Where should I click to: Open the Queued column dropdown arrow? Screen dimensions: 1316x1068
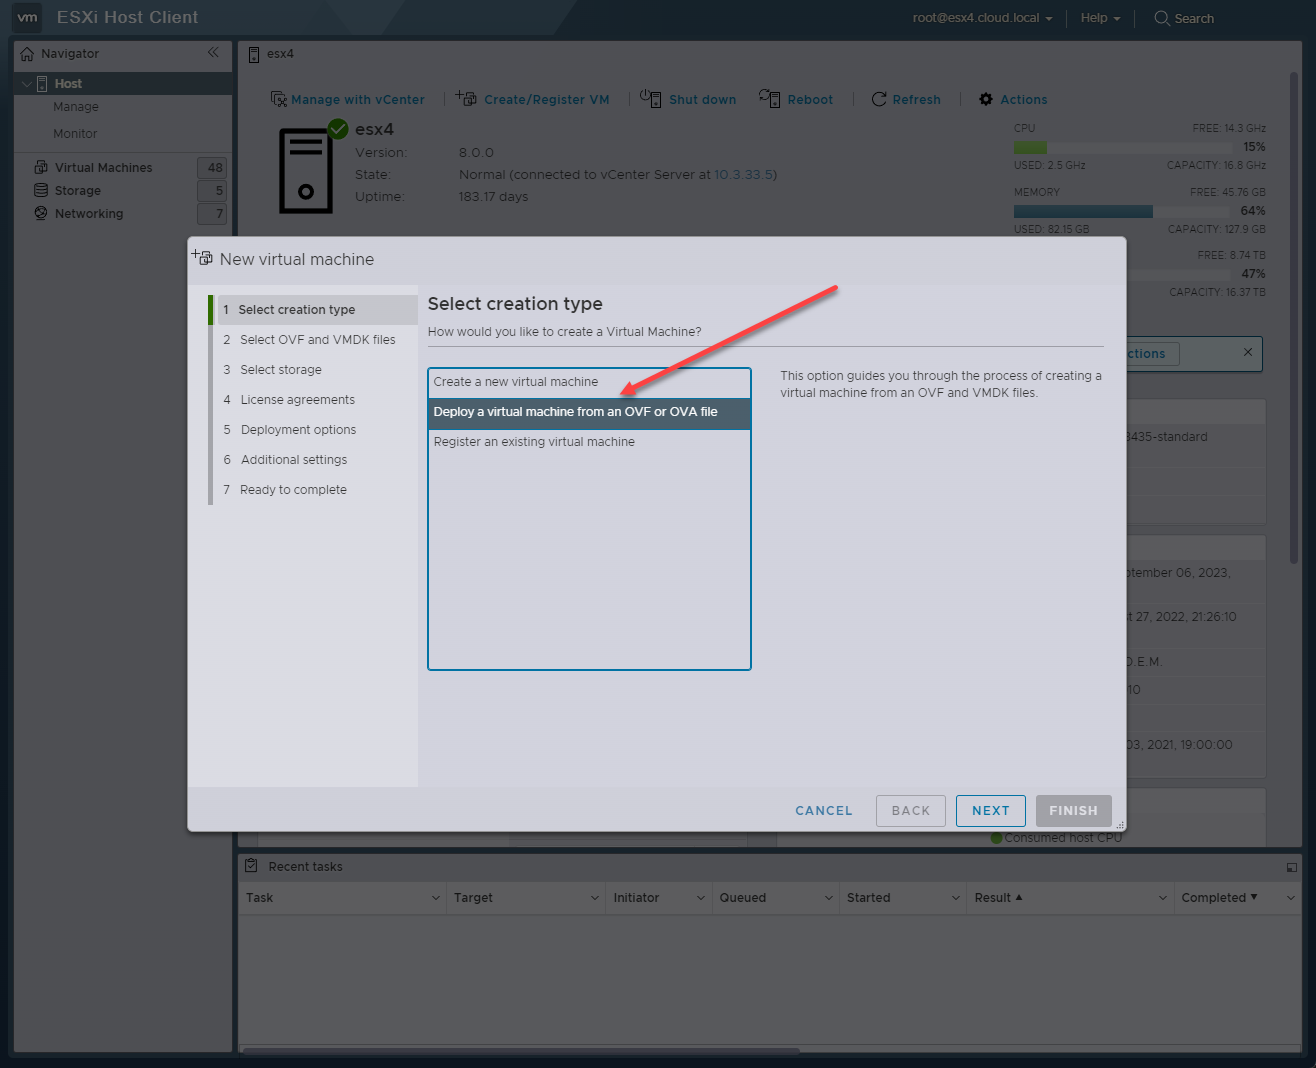828,898
